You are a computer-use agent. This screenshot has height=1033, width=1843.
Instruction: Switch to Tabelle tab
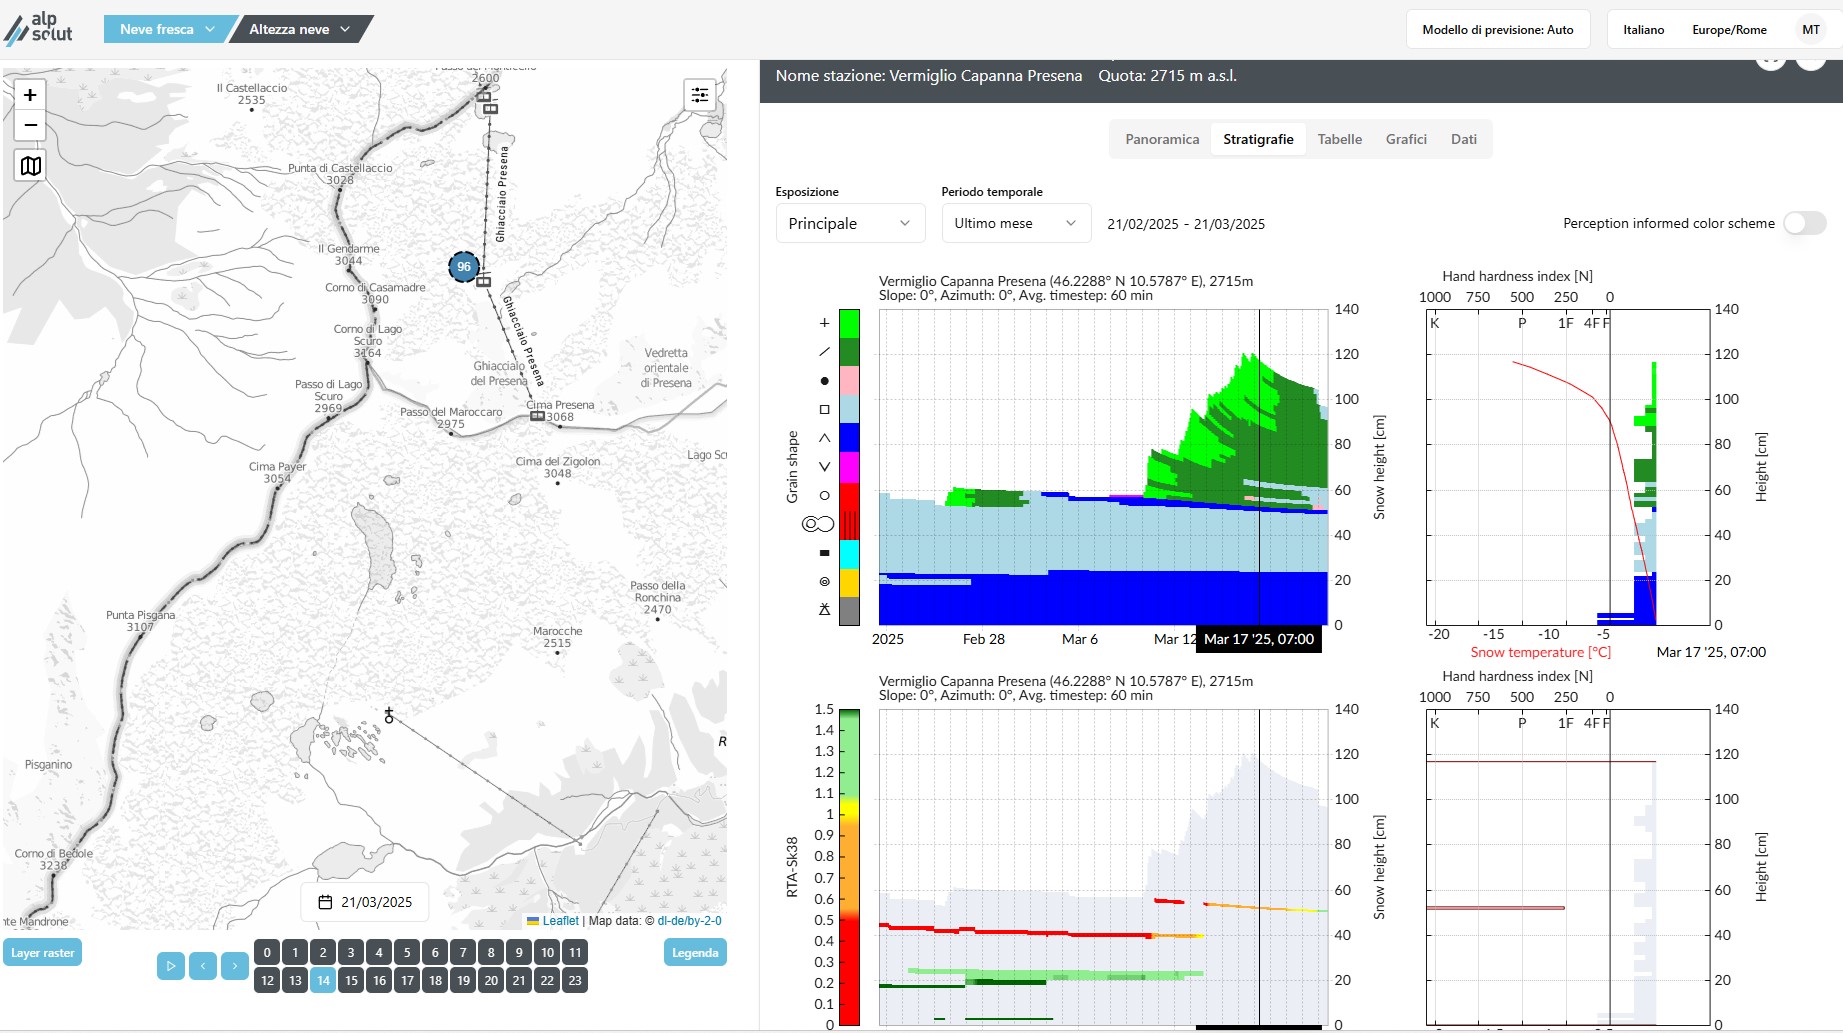tap(1339, 139)
